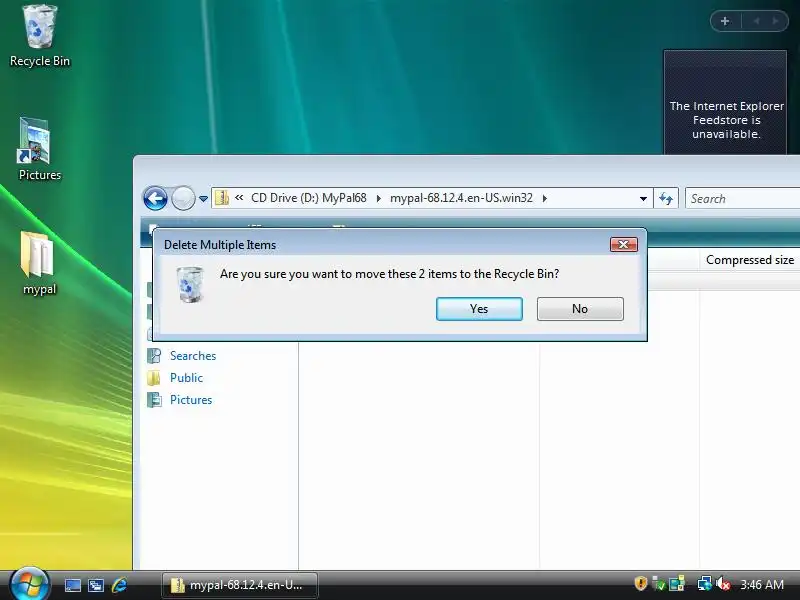This screenshot has height=600, width=800.
Task: Sort by the Compressed size column
Action: click(749, 260)
